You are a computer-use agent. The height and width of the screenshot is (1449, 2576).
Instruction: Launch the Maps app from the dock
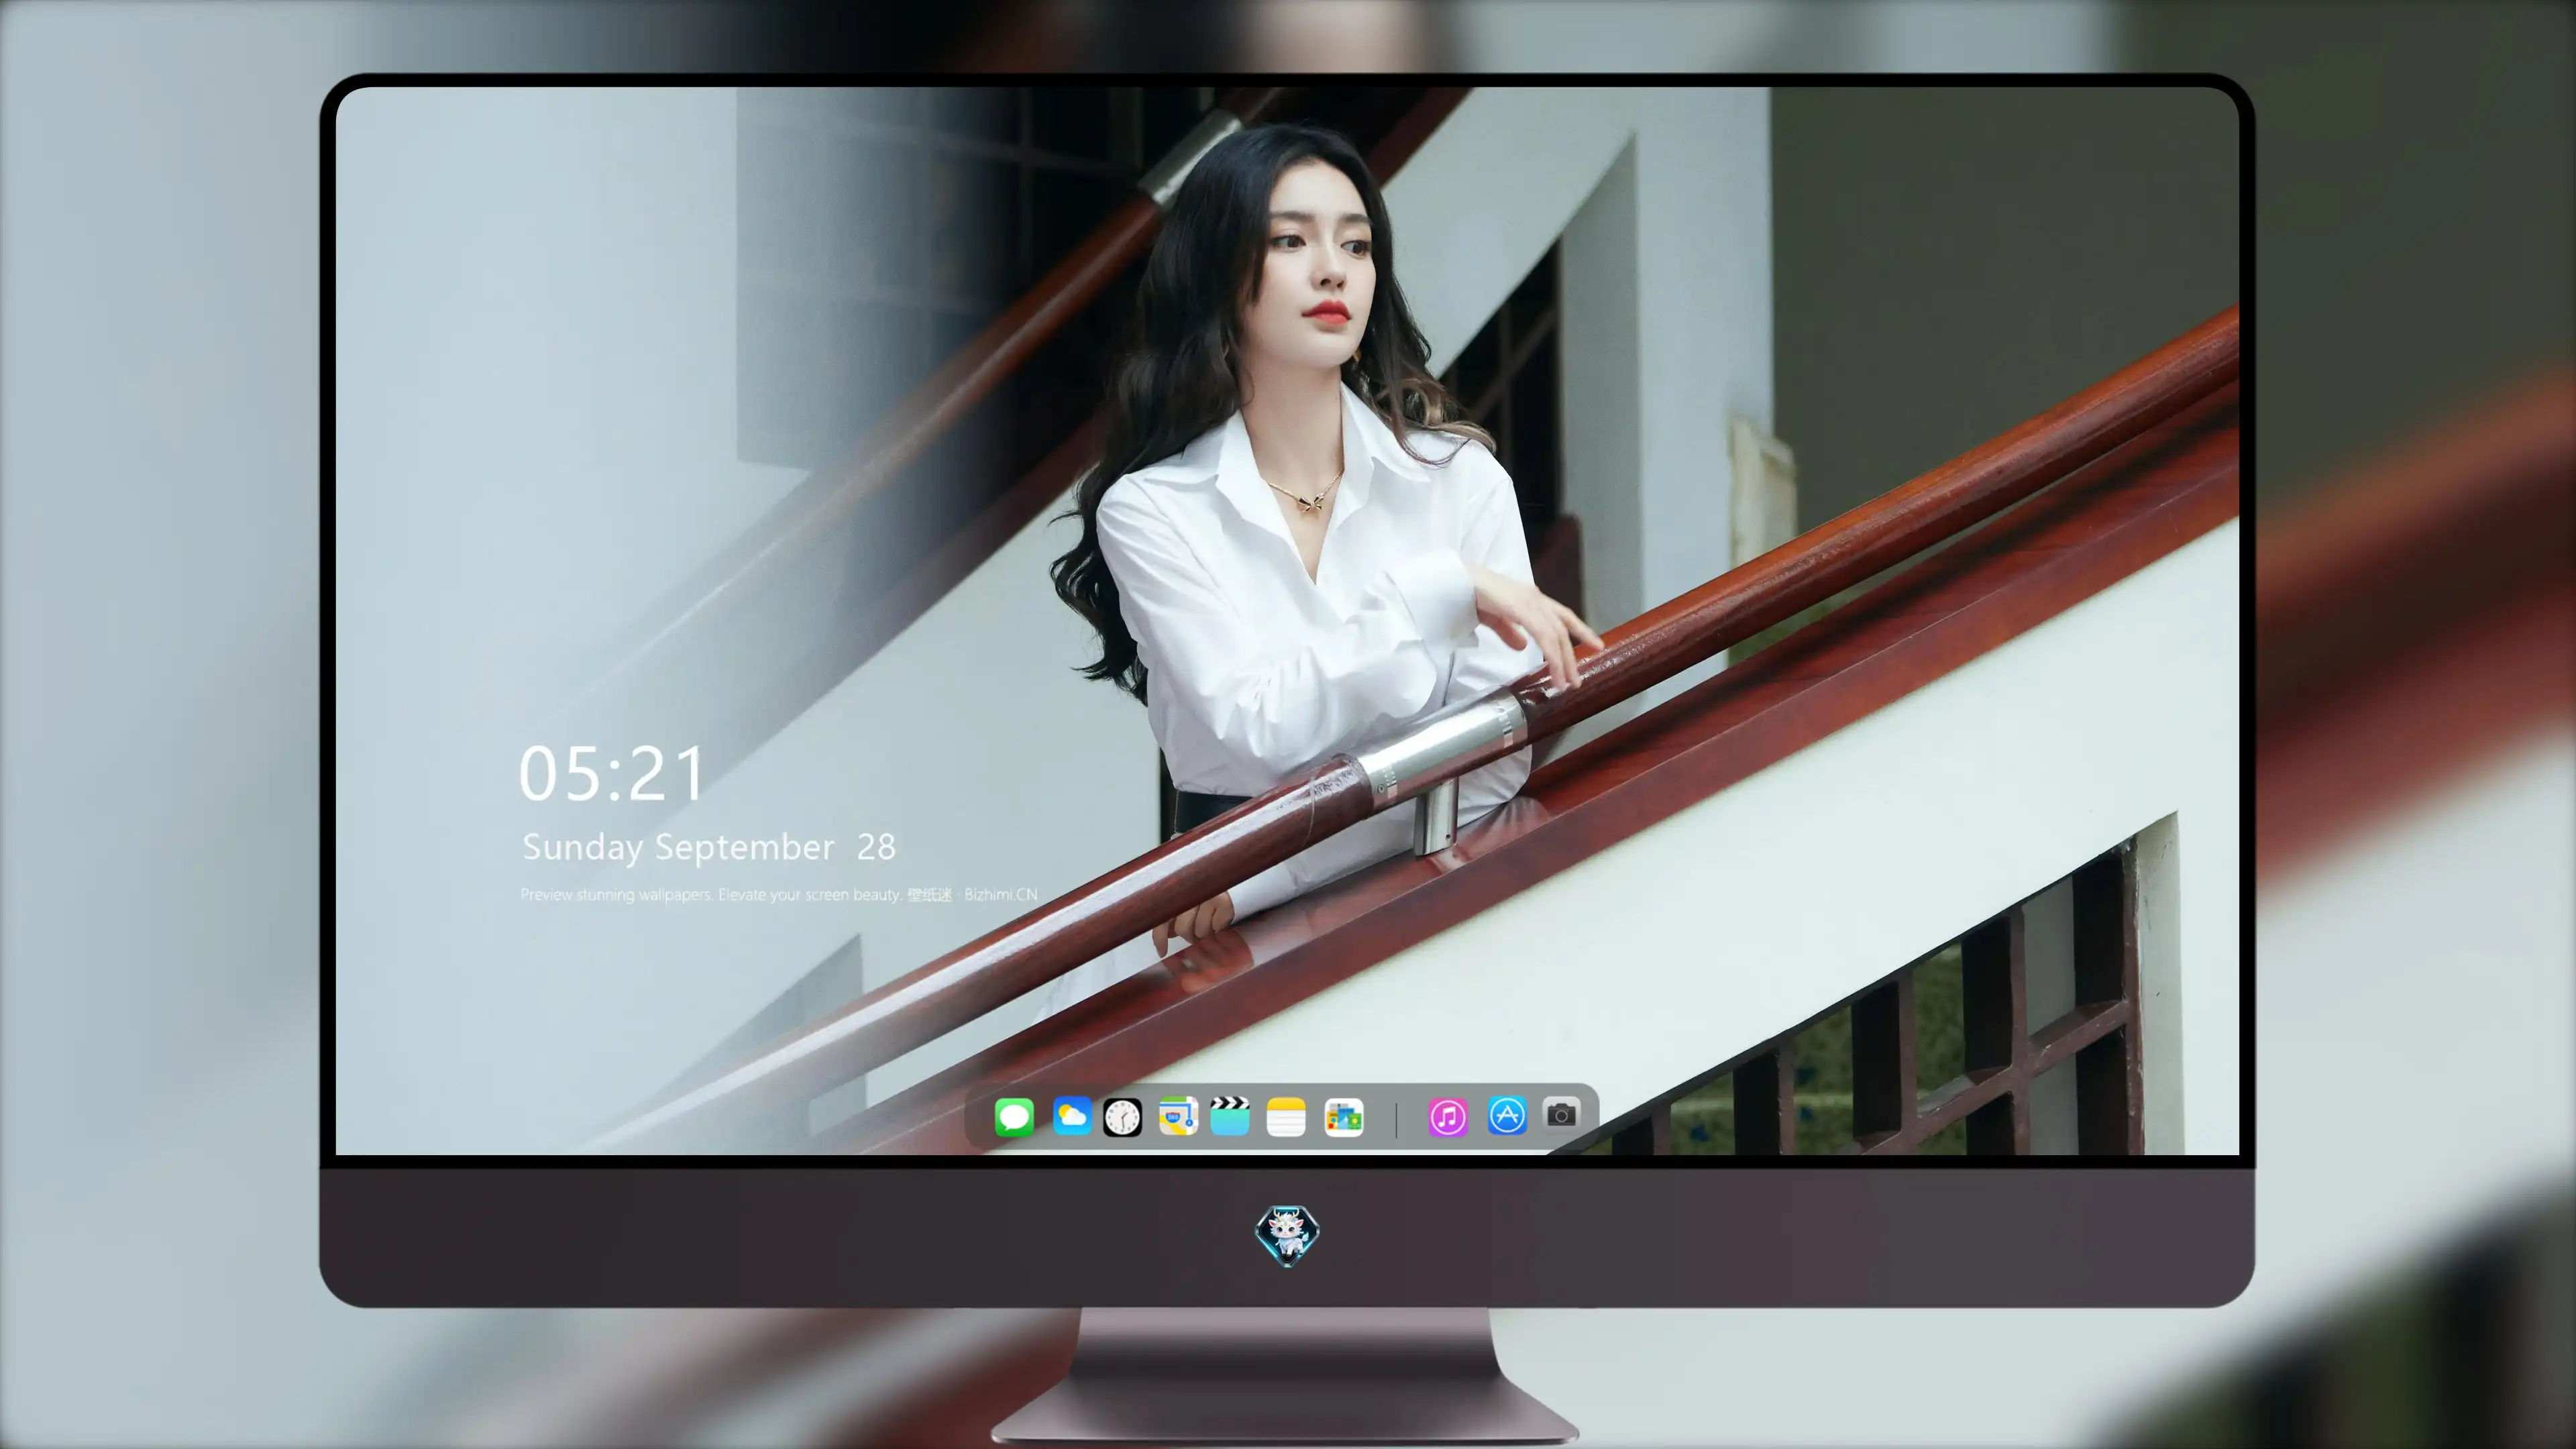point(1178,1116)
